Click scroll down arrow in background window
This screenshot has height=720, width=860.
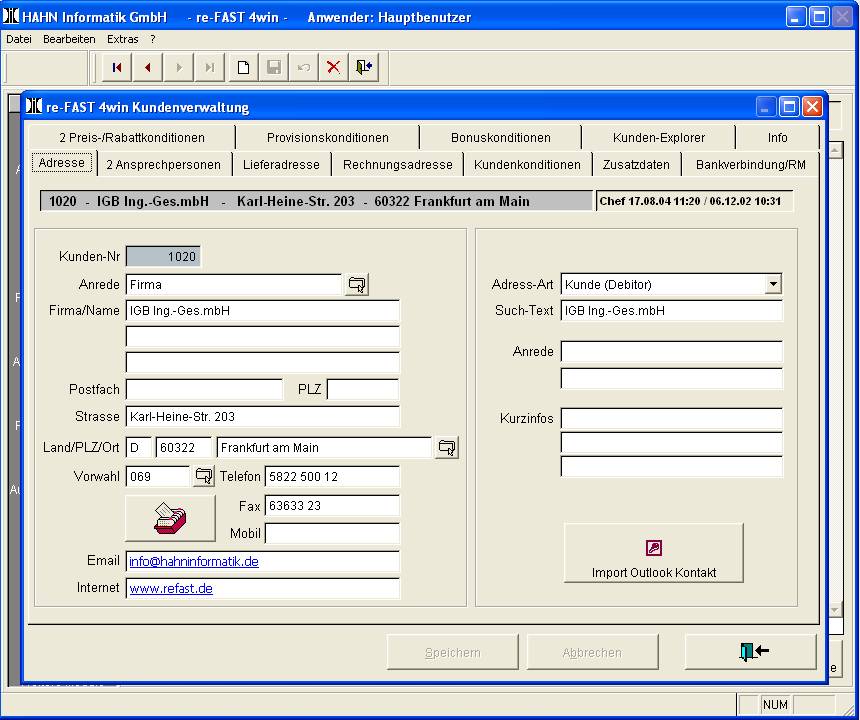[x=835, y=610]
